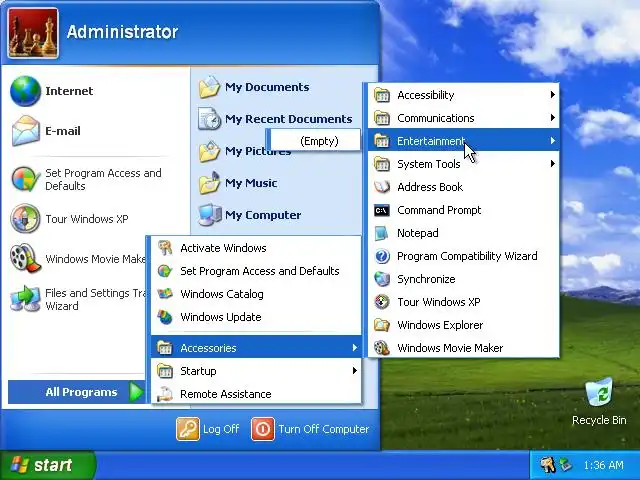
Task: Click Synchronize text label
Action: click(426, 279)
